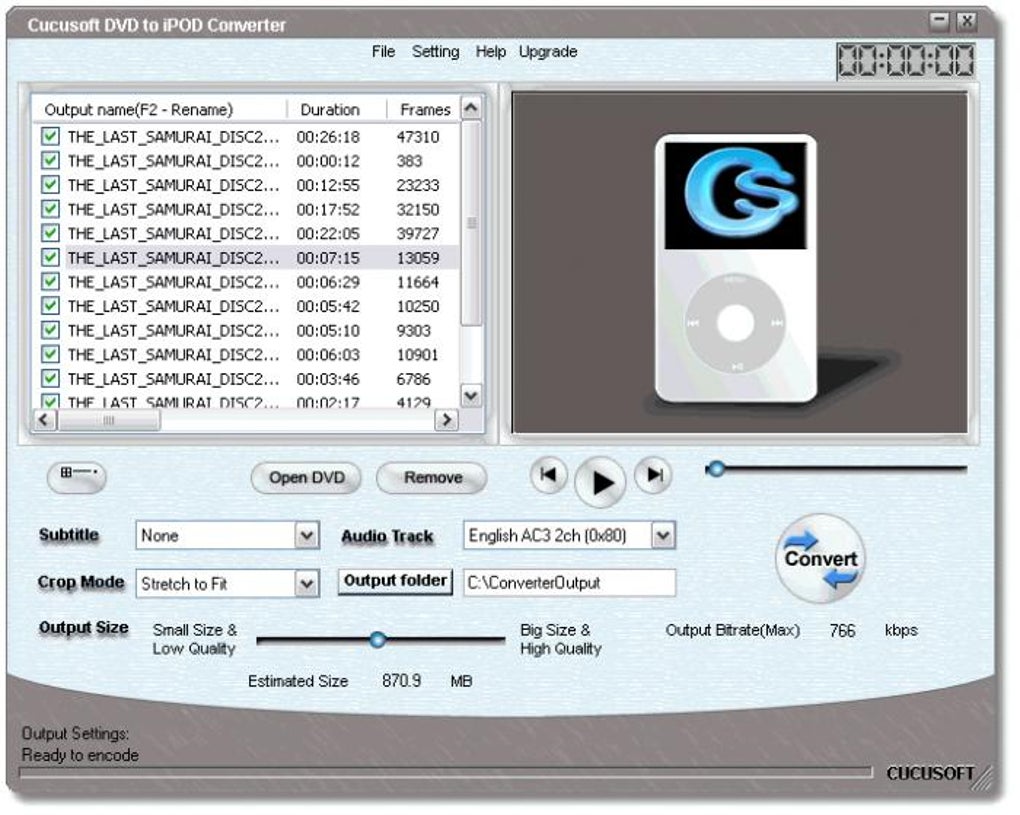1020x815 pixels.
Task: Click the 00:00:00 timer display
Action: pos(906,60)
